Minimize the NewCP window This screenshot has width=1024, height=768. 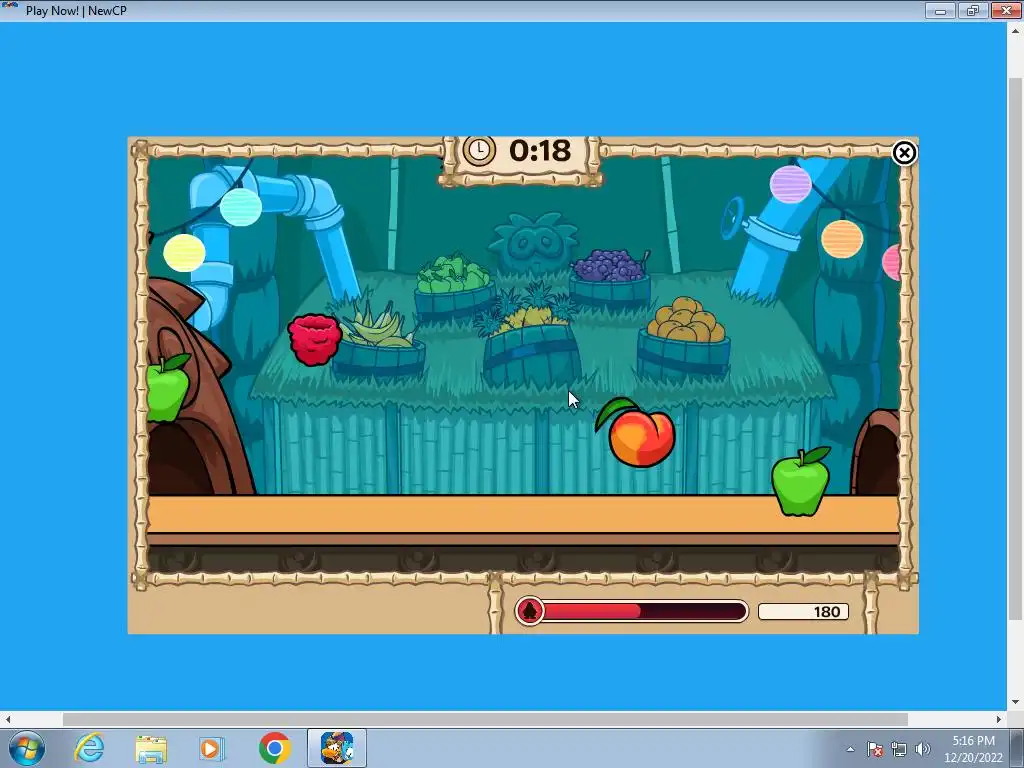click(940, 10)
